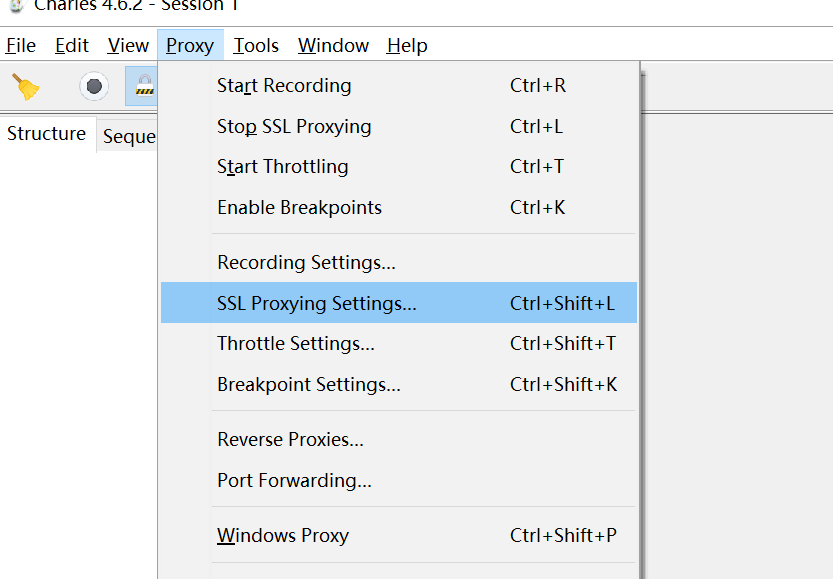833x579 pixels.
Task: Choose Port Forwarding menu entry
Action: pyautogui.click(x=398, y=480)
